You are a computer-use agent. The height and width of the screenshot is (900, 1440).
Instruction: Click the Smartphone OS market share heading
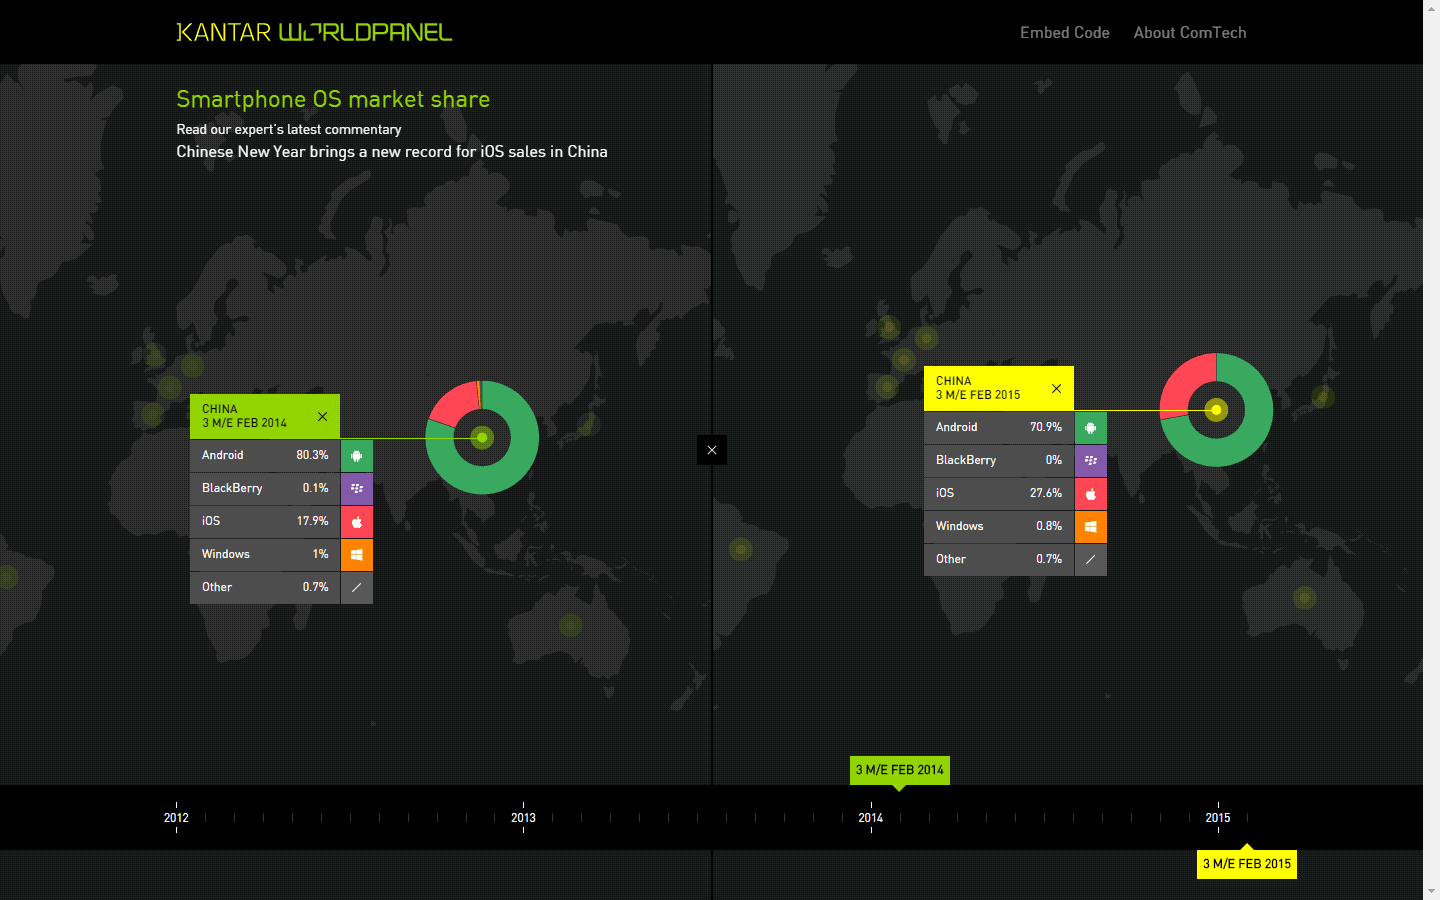point(333,99)
